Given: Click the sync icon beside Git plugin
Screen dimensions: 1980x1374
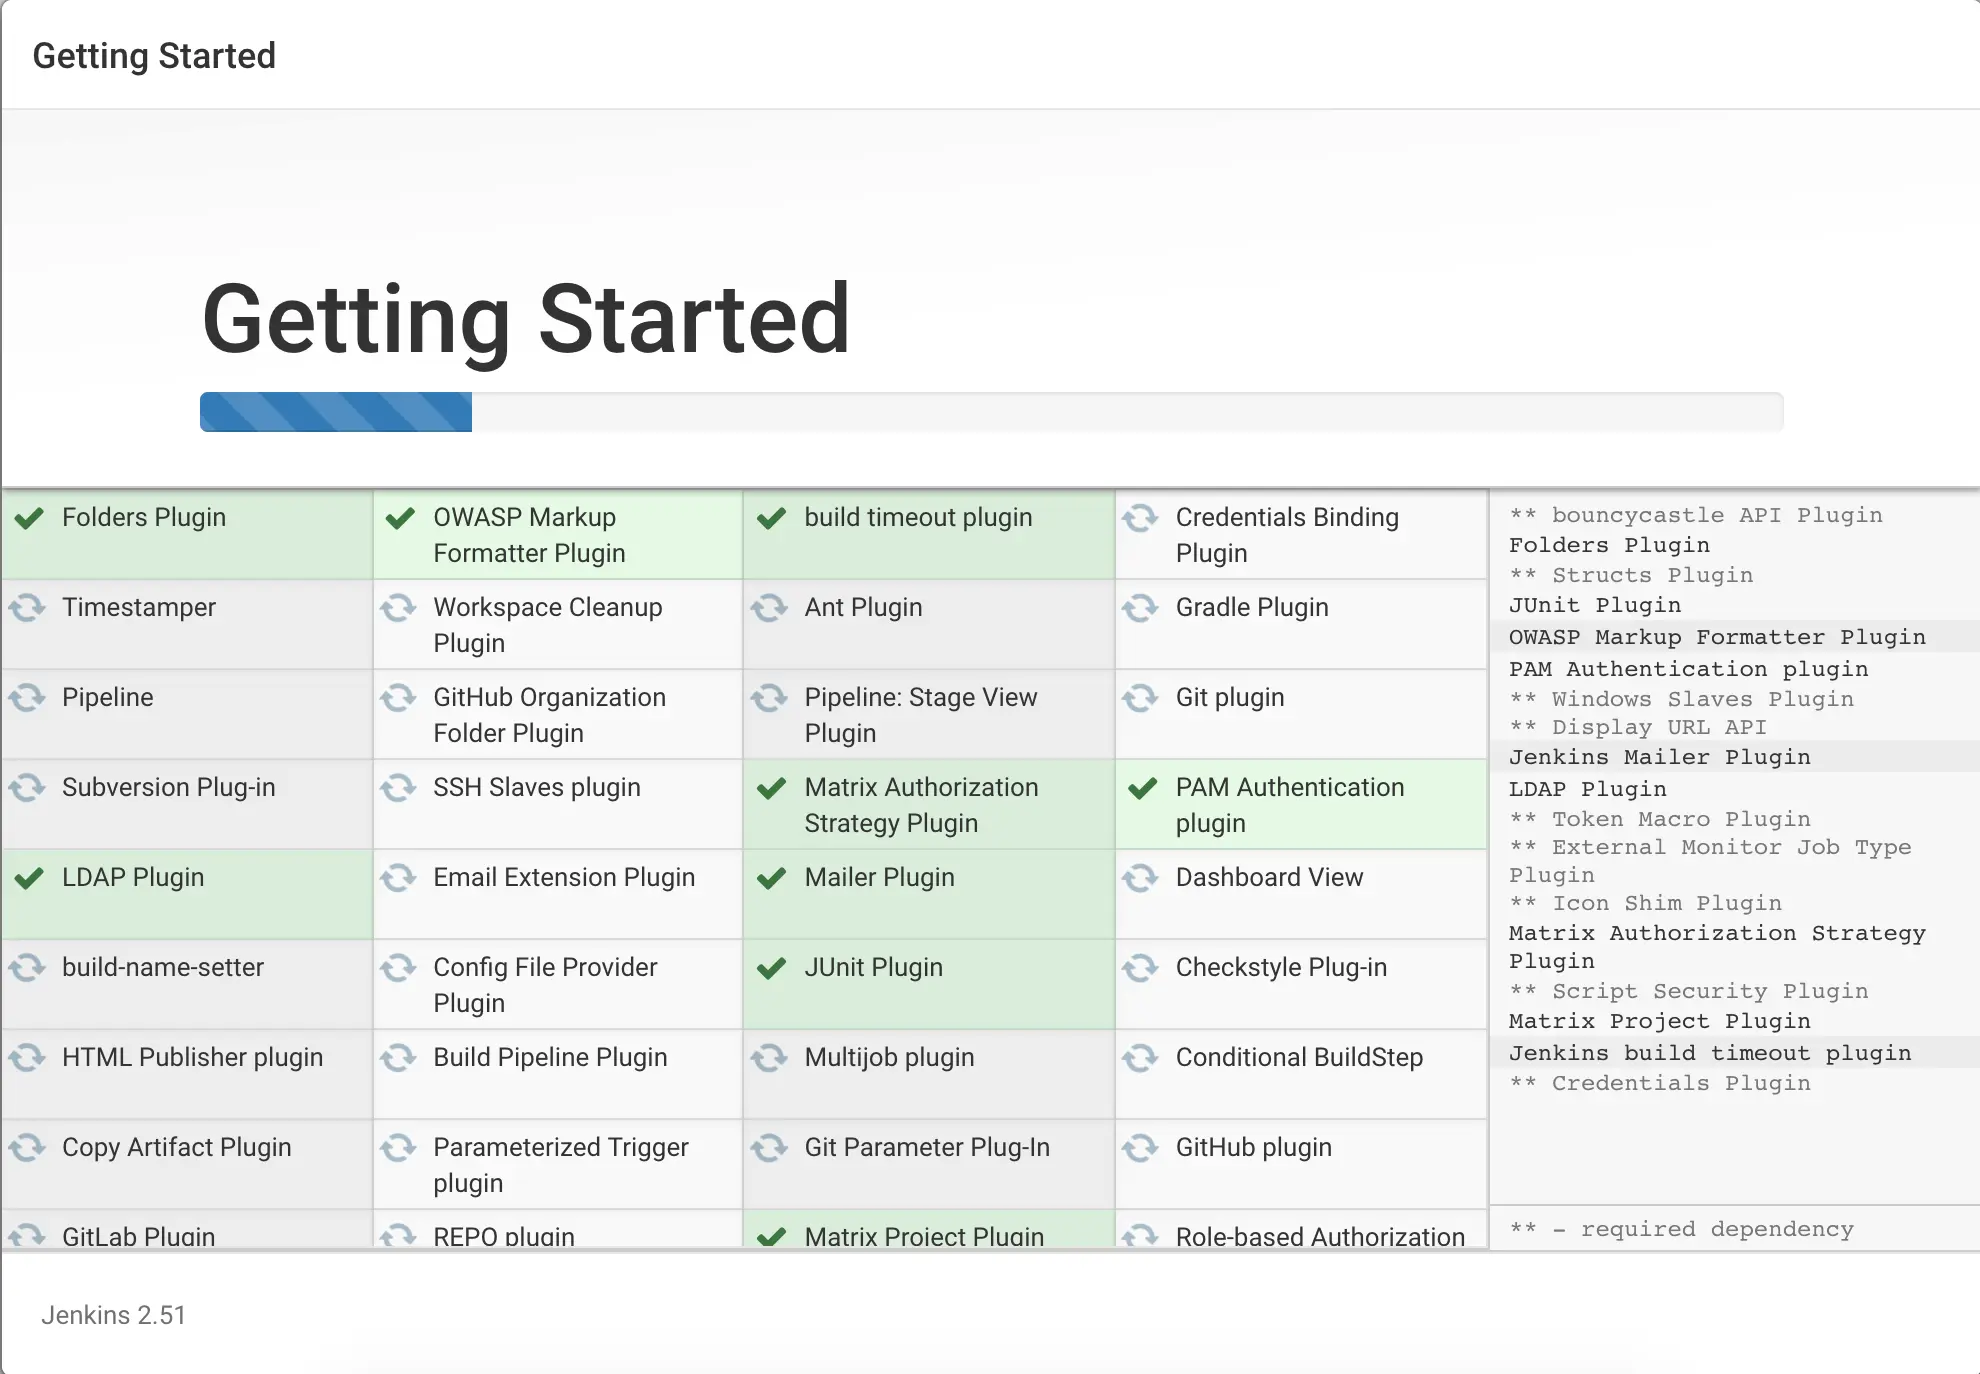Looking at the screenshot, I should pyautogui.click(x=1140, y=697).
